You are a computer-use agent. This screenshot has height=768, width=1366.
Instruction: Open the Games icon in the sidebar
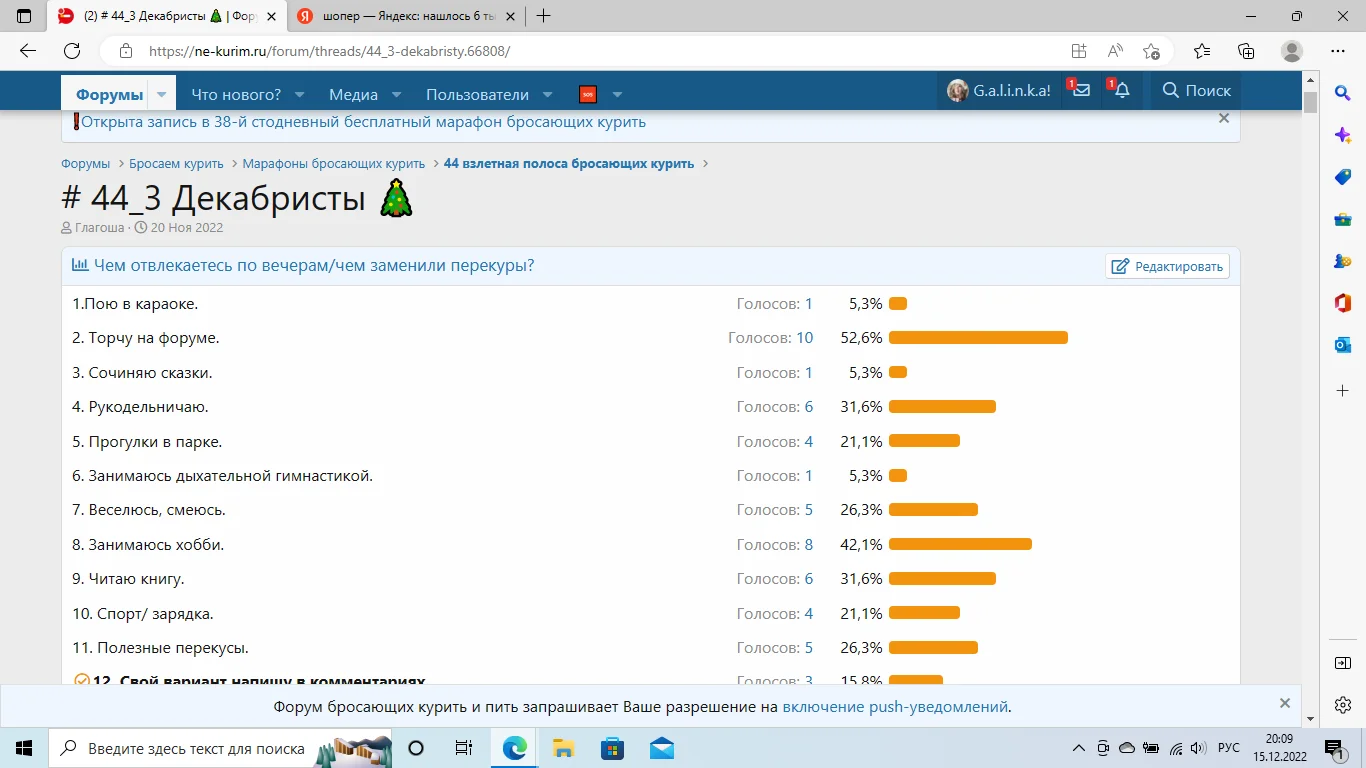coord(1342,261)
